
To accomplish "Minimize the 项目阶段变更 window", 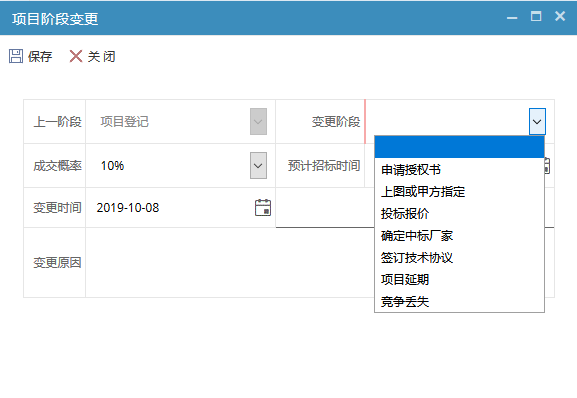I will tap(512, 17).
